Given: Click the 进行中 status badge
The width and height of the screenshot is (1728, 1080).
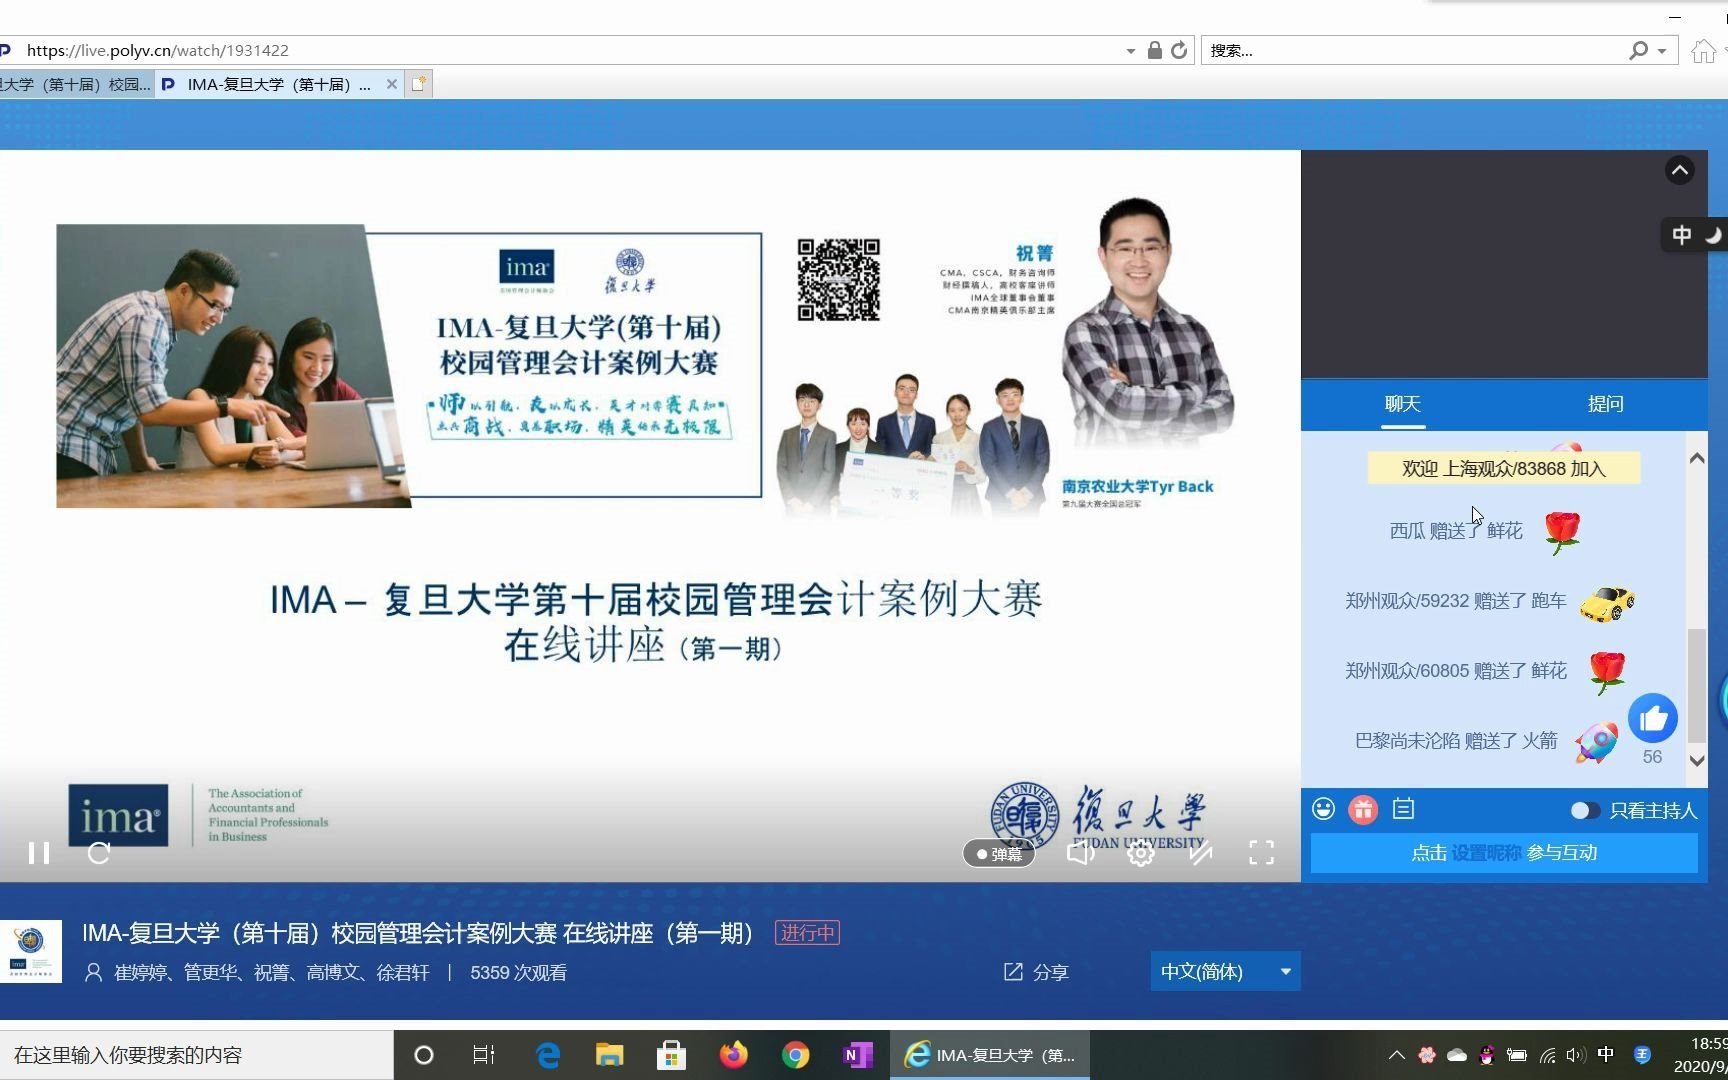Looking at the screenshot, I should click(x=807, y=933).
